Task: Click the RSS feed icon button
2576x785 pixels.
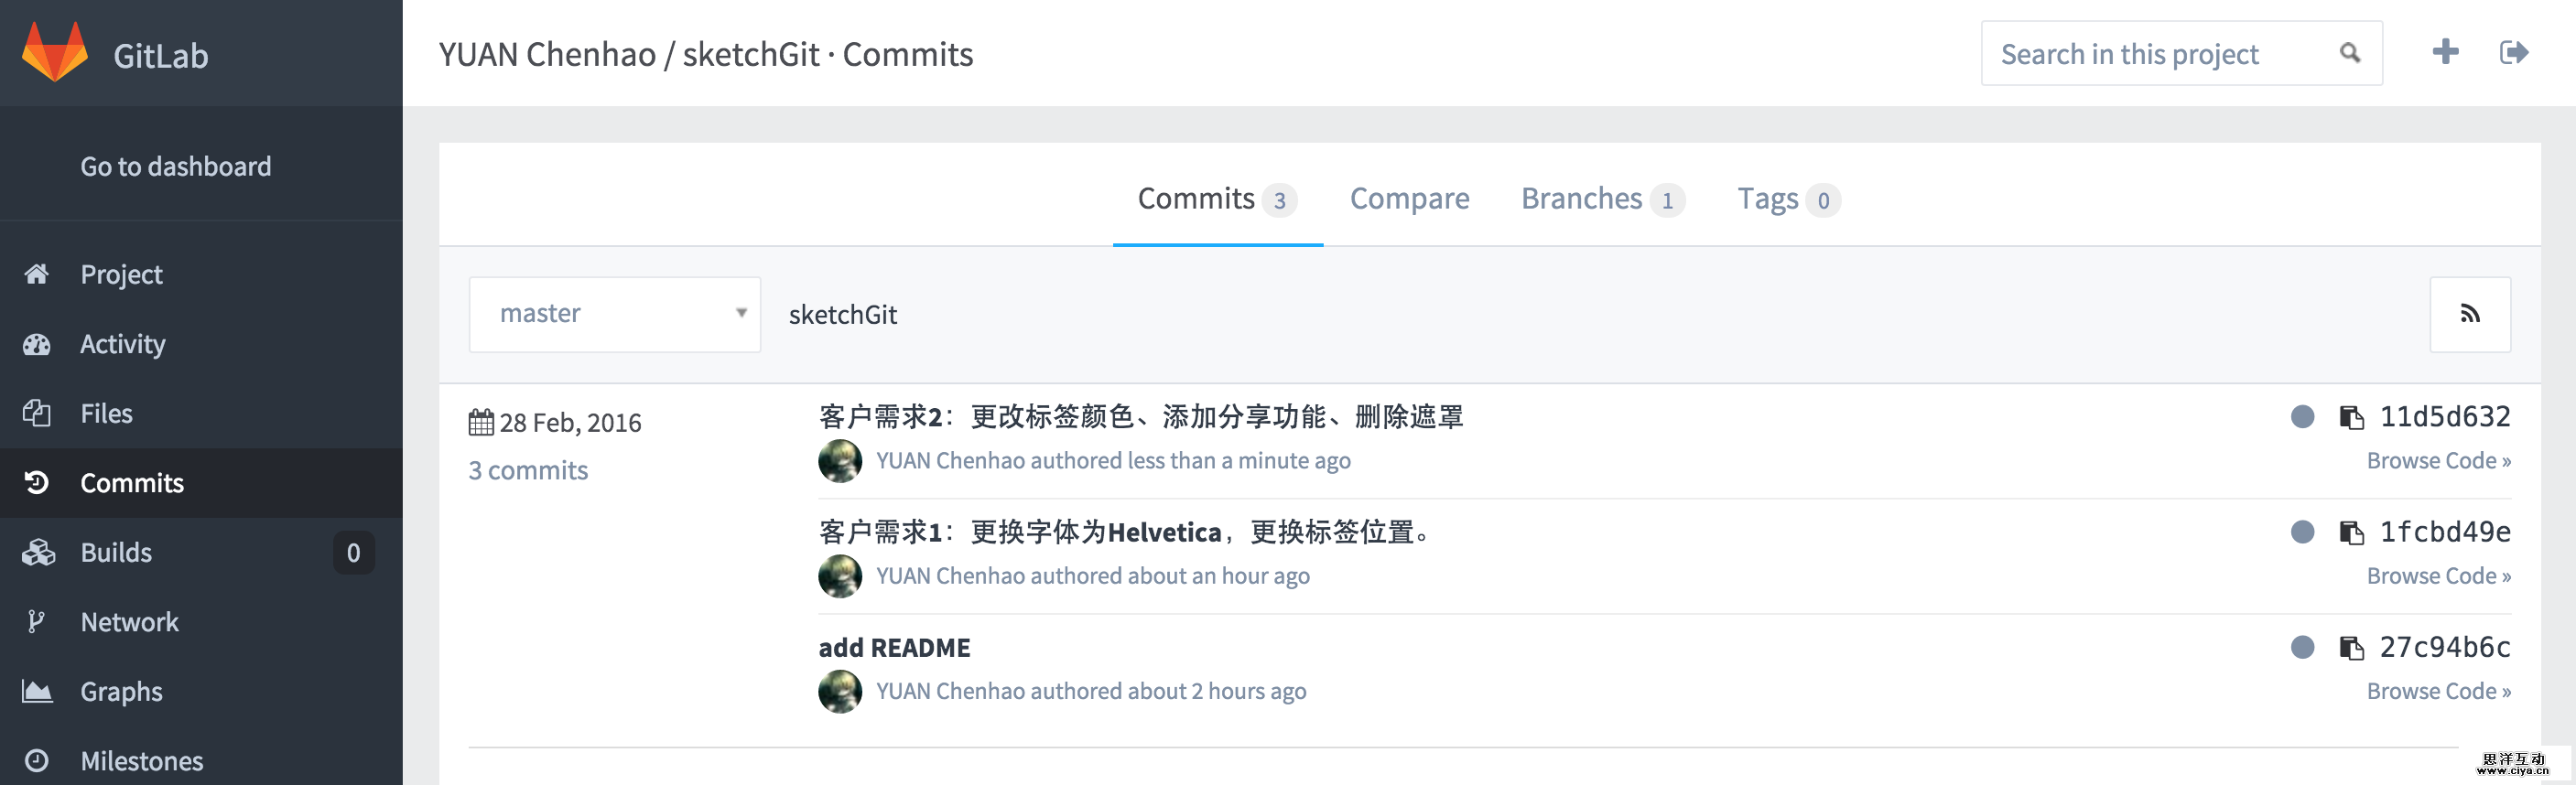Action: coord(2469,315)
